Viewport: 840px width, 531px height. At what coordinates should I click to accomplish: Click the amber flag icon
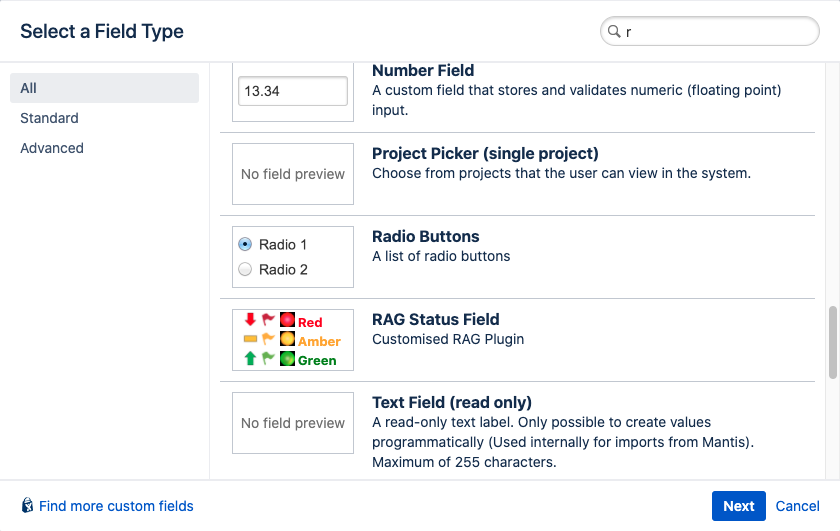point(268,340)
